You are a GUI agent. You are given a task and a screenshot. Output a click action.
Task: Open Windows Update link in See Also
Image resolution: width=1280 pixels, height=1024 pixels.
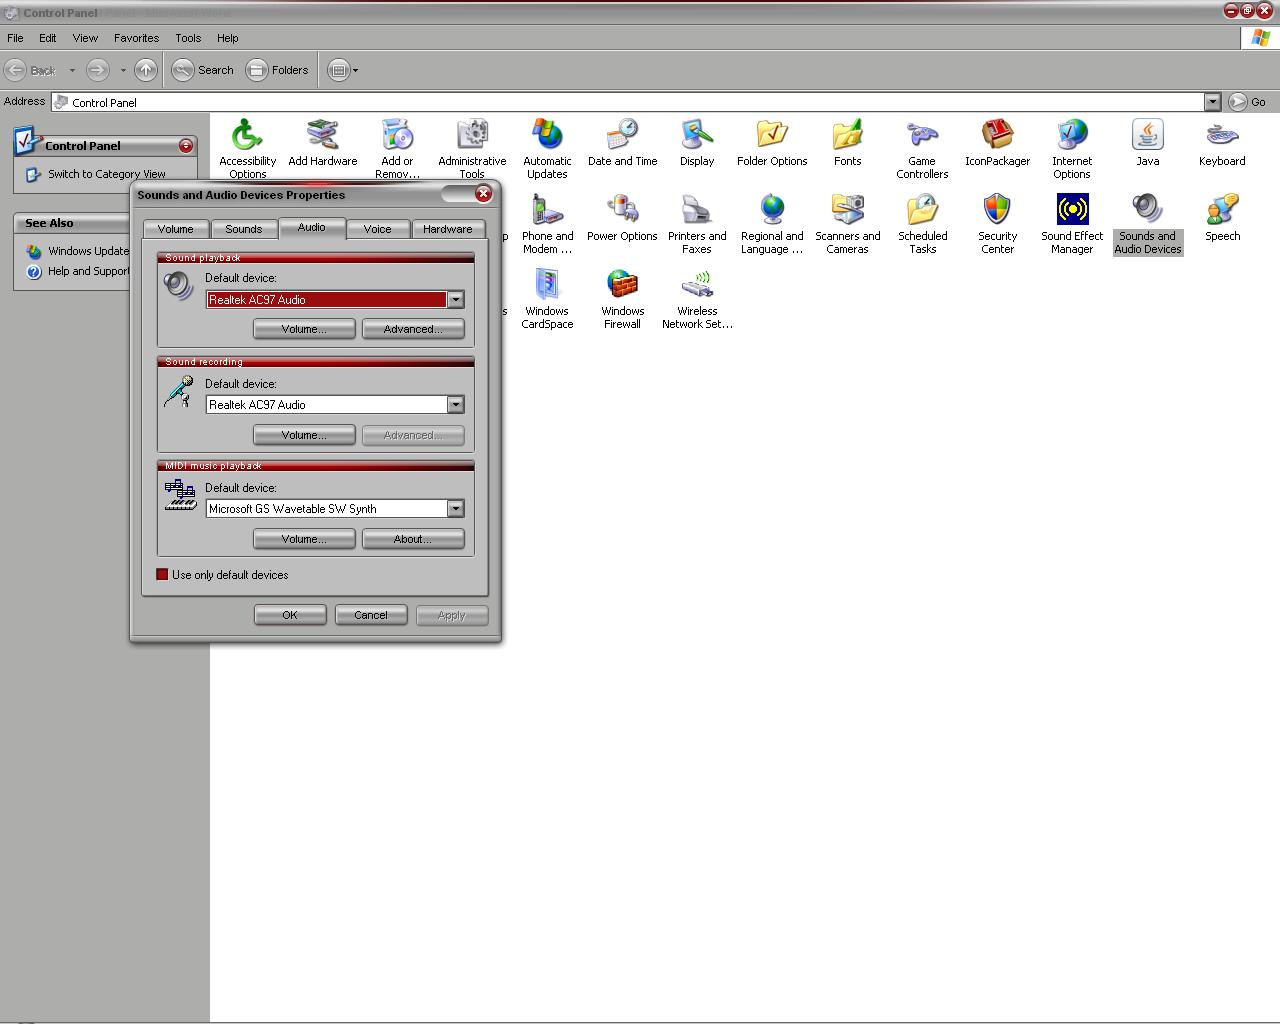click(x=89, y=251)
